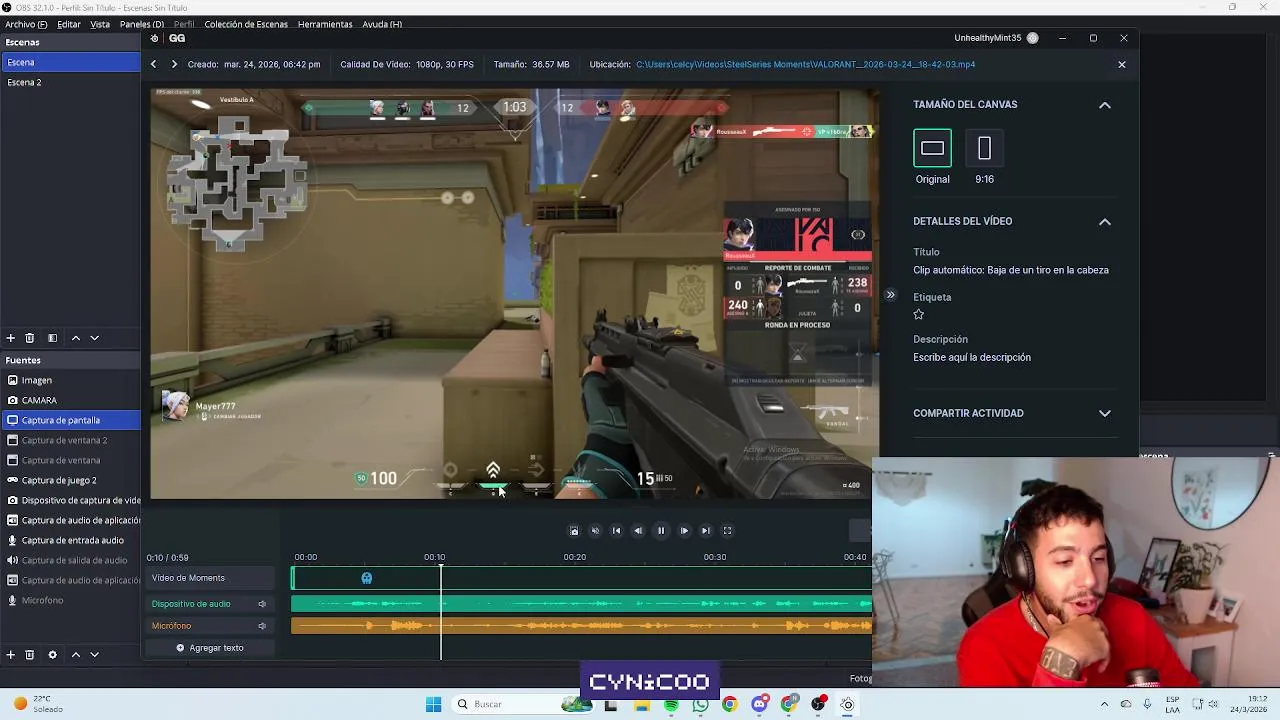Click the Video de Moments track bar
Screen dimensions: 1280x720
pos(581,578)
